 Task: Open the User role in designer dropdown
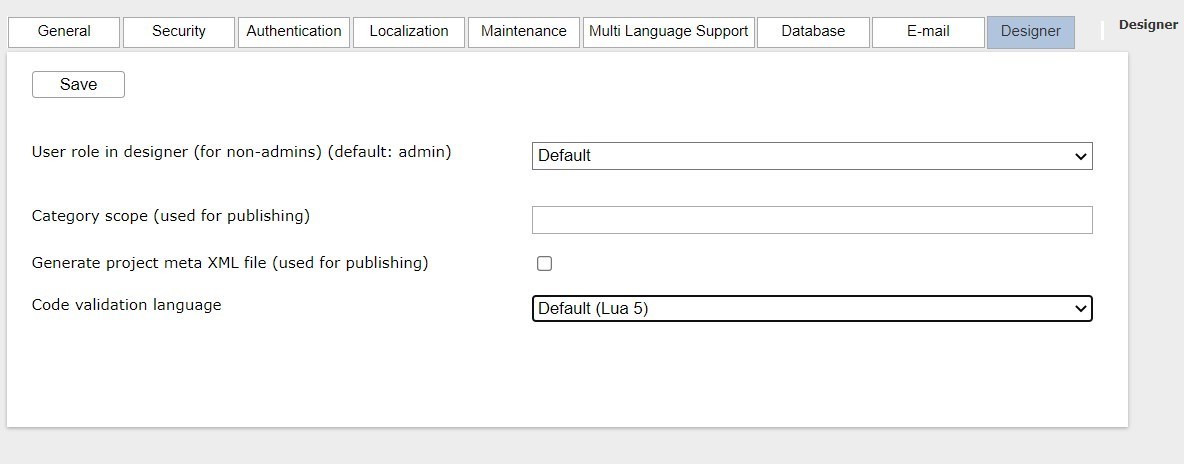click(x=812, y=156)
